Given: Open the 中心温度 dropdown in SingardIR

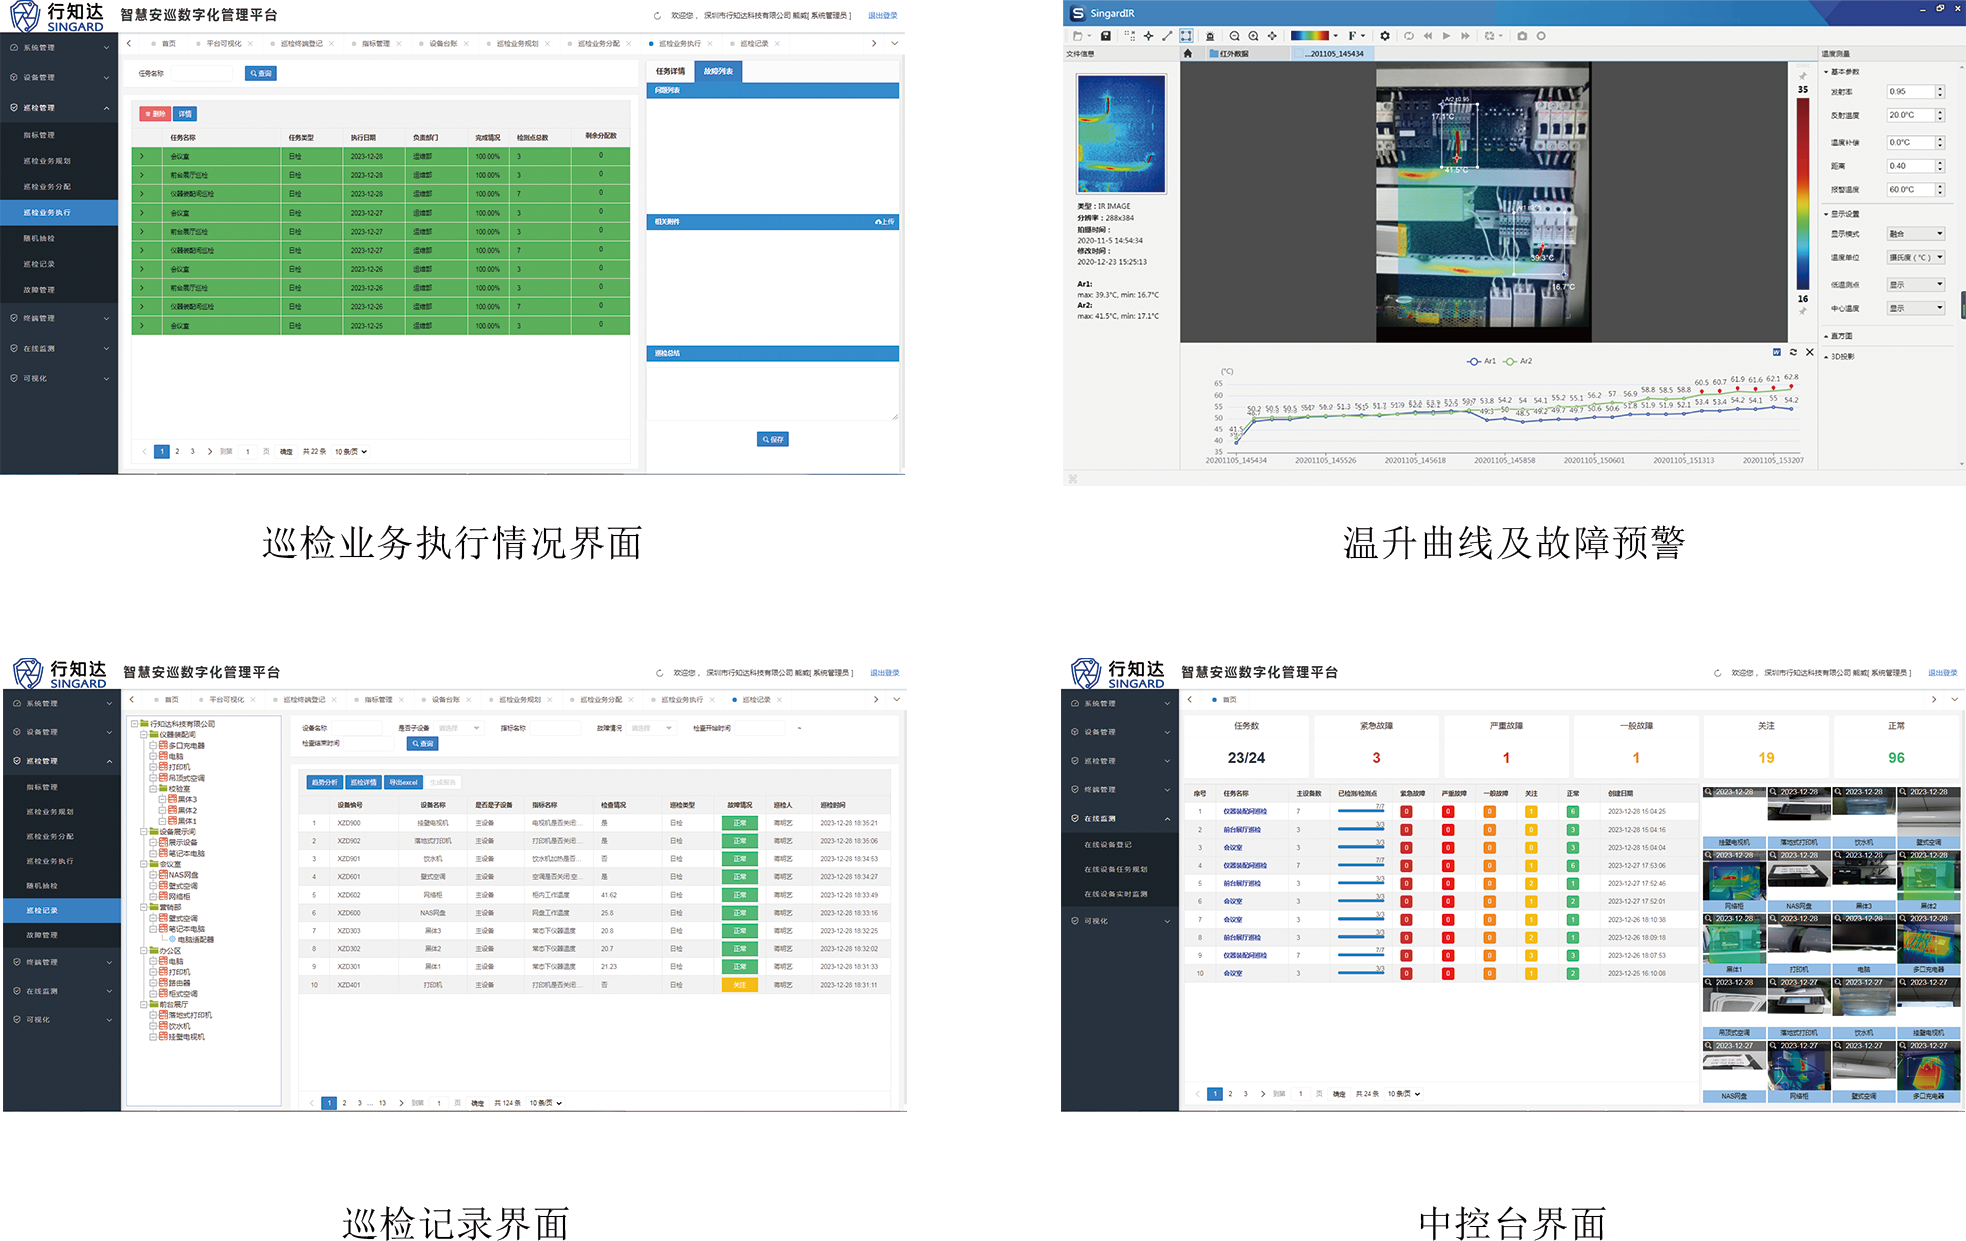Looking at the screenshot, I should coord(1915,308).
